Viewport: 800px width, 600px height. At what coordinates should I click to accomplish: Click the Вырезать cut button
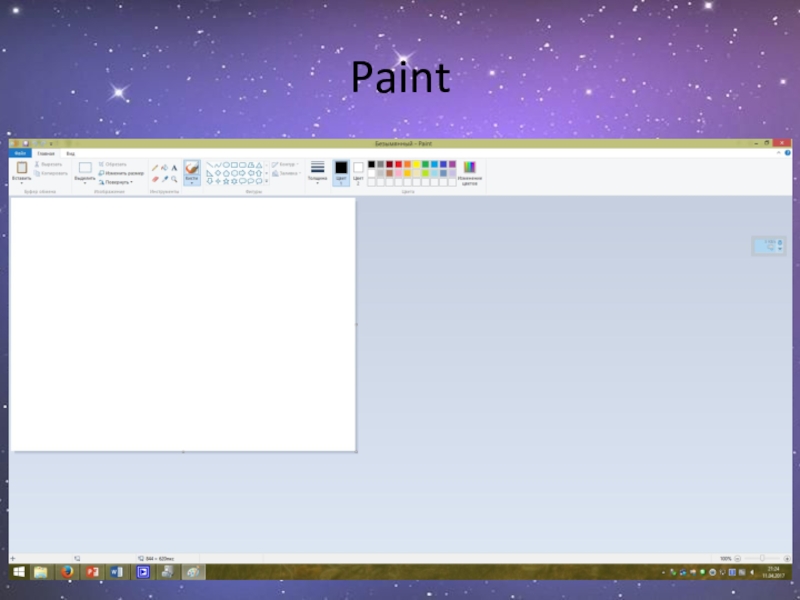(x=48, y=164)
